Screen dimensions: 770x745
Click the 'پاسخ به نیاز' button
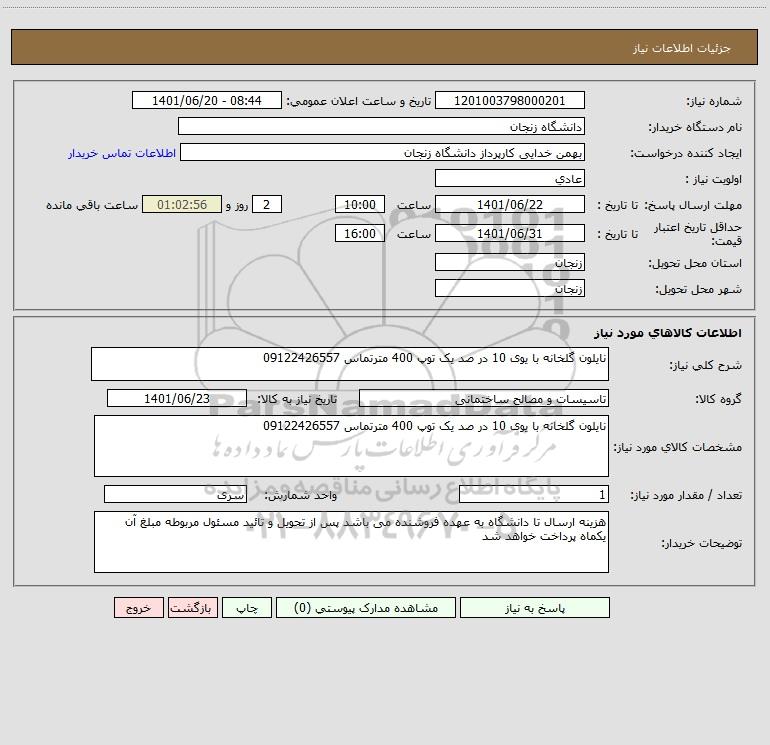pyautogui.click(x=534, y=608)
